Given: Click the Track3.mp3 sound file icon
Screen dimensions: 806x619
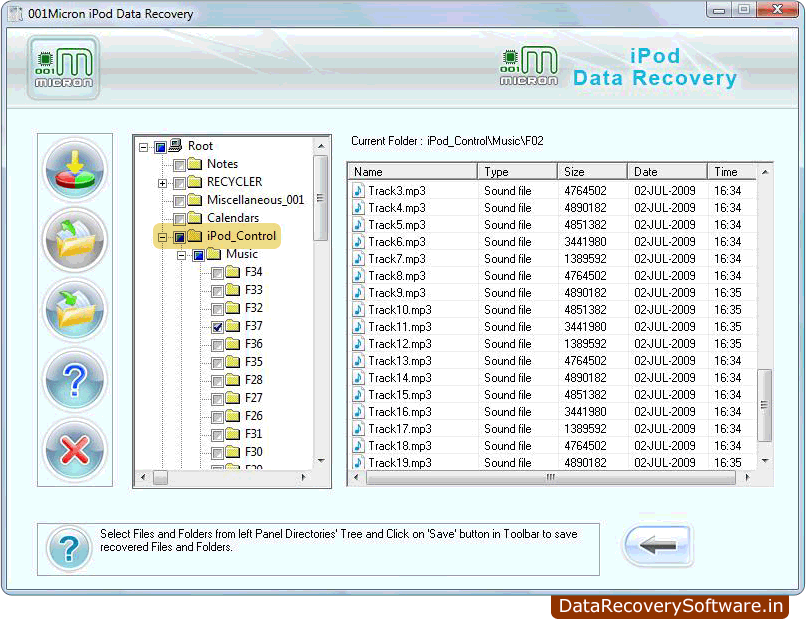Looking at the screenshot, I should click(x=358, y=191).
